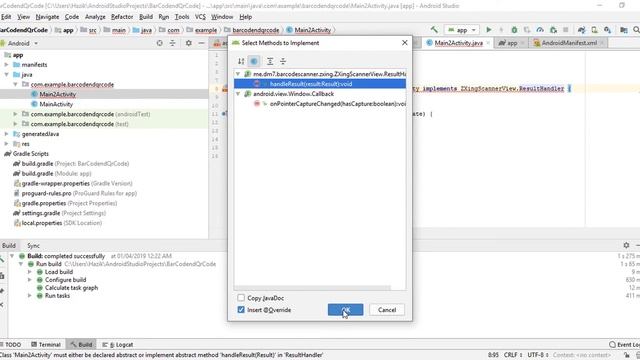Expand the res folder
Image resolution: width=640 pixels, height=360 pixels.
[x=7, y=144]
